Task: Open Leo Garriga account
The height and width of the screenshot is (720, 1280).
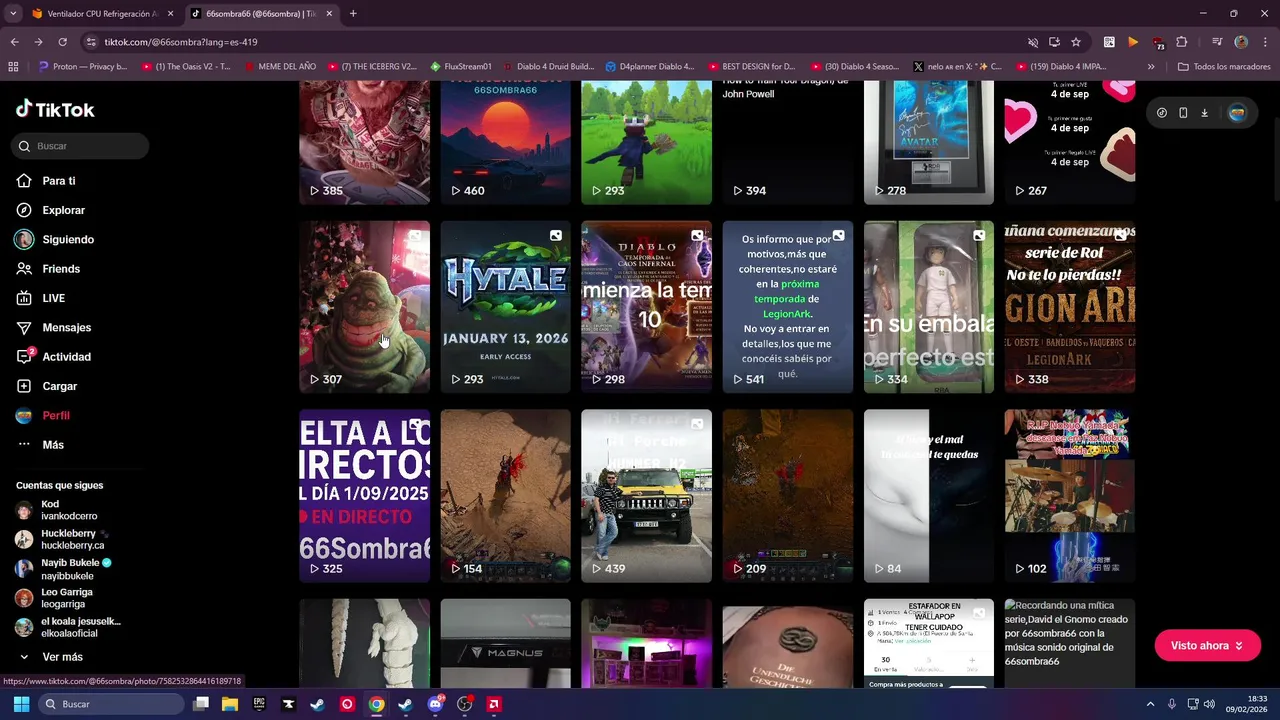Action: click(55, 598)
